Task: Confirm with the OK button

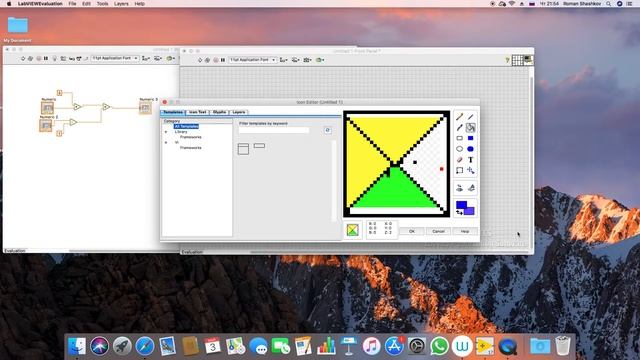Action: (411, 231)
